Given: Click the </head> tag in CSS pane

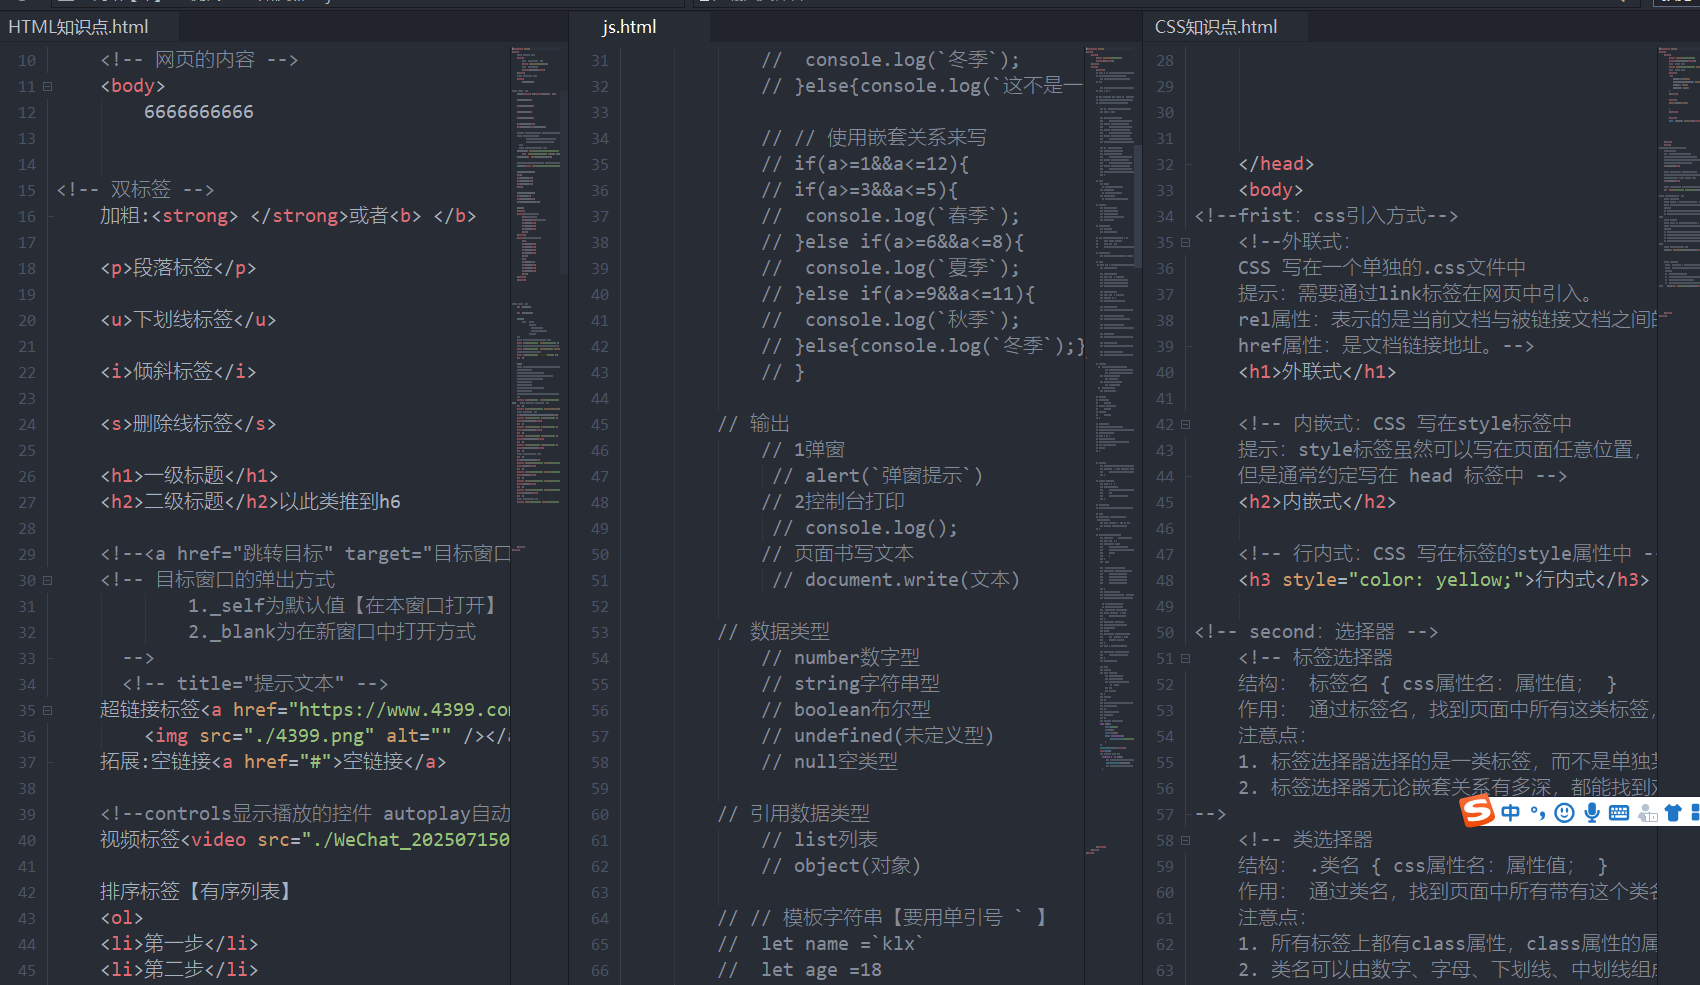Looking at the screenshot, I should click(1276, 164).
